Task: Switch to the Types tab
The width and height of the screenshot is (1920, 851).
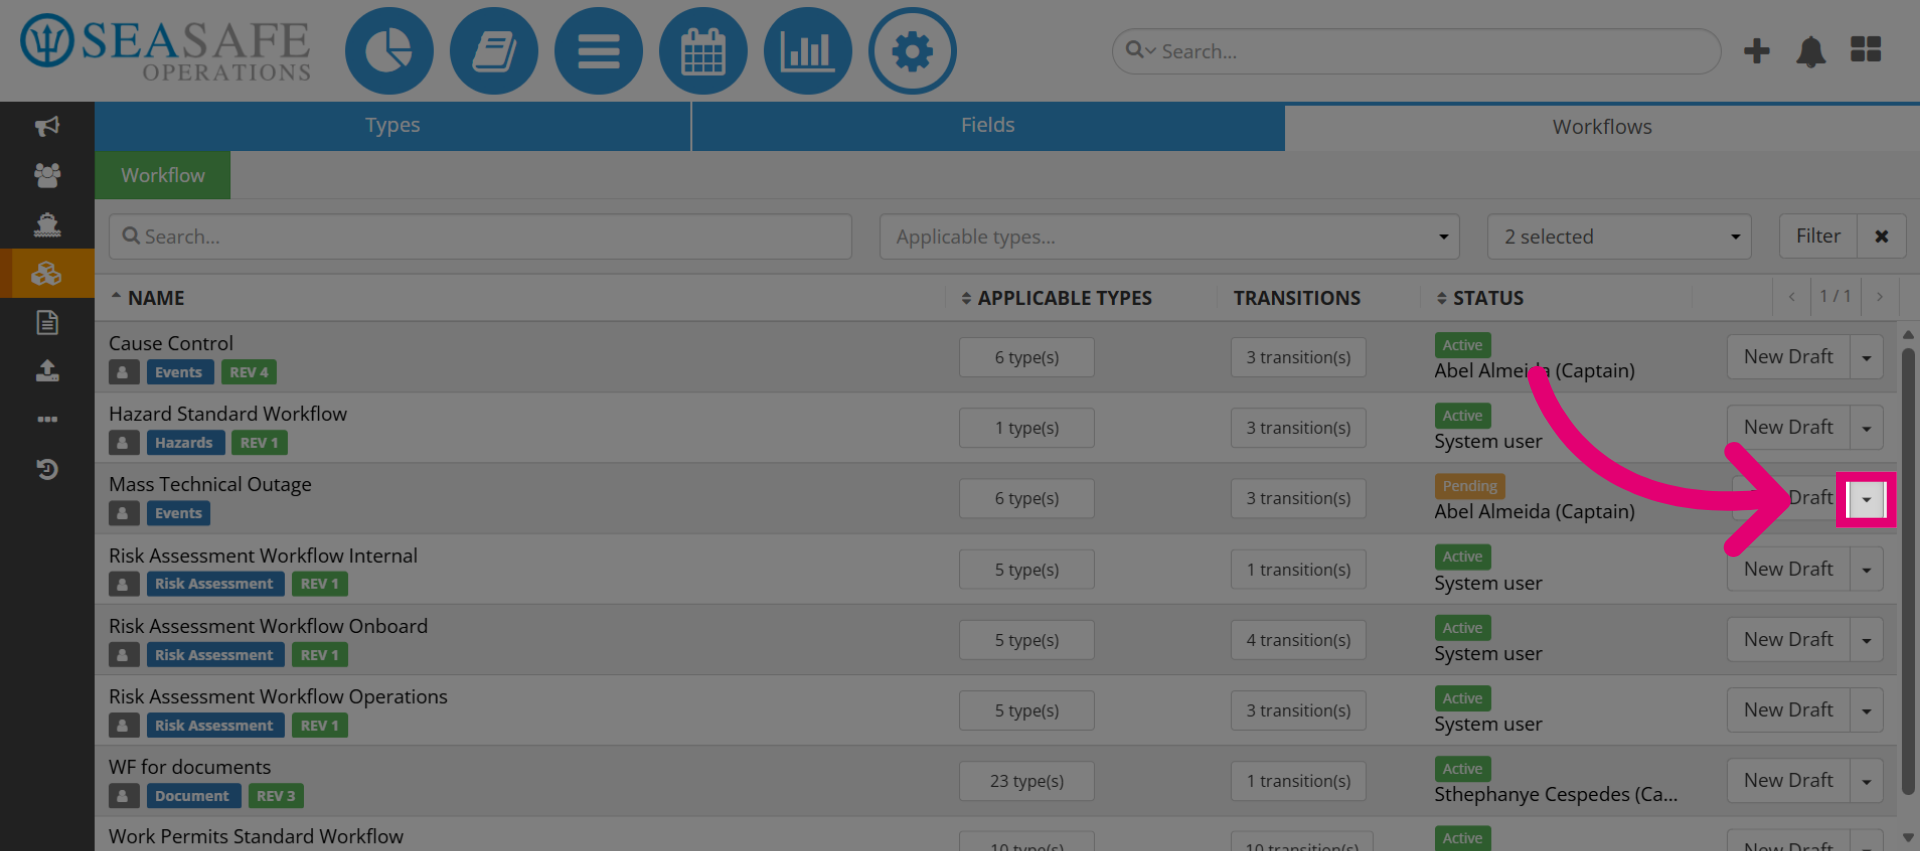Action: [392, 126]
